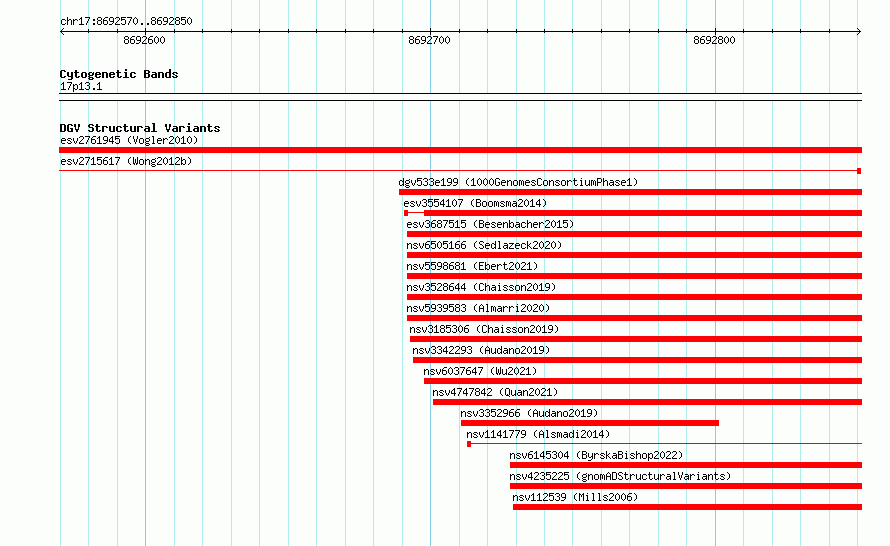Click the 17p13.1 cytogenetic band bar

click(x=460, y=97)
